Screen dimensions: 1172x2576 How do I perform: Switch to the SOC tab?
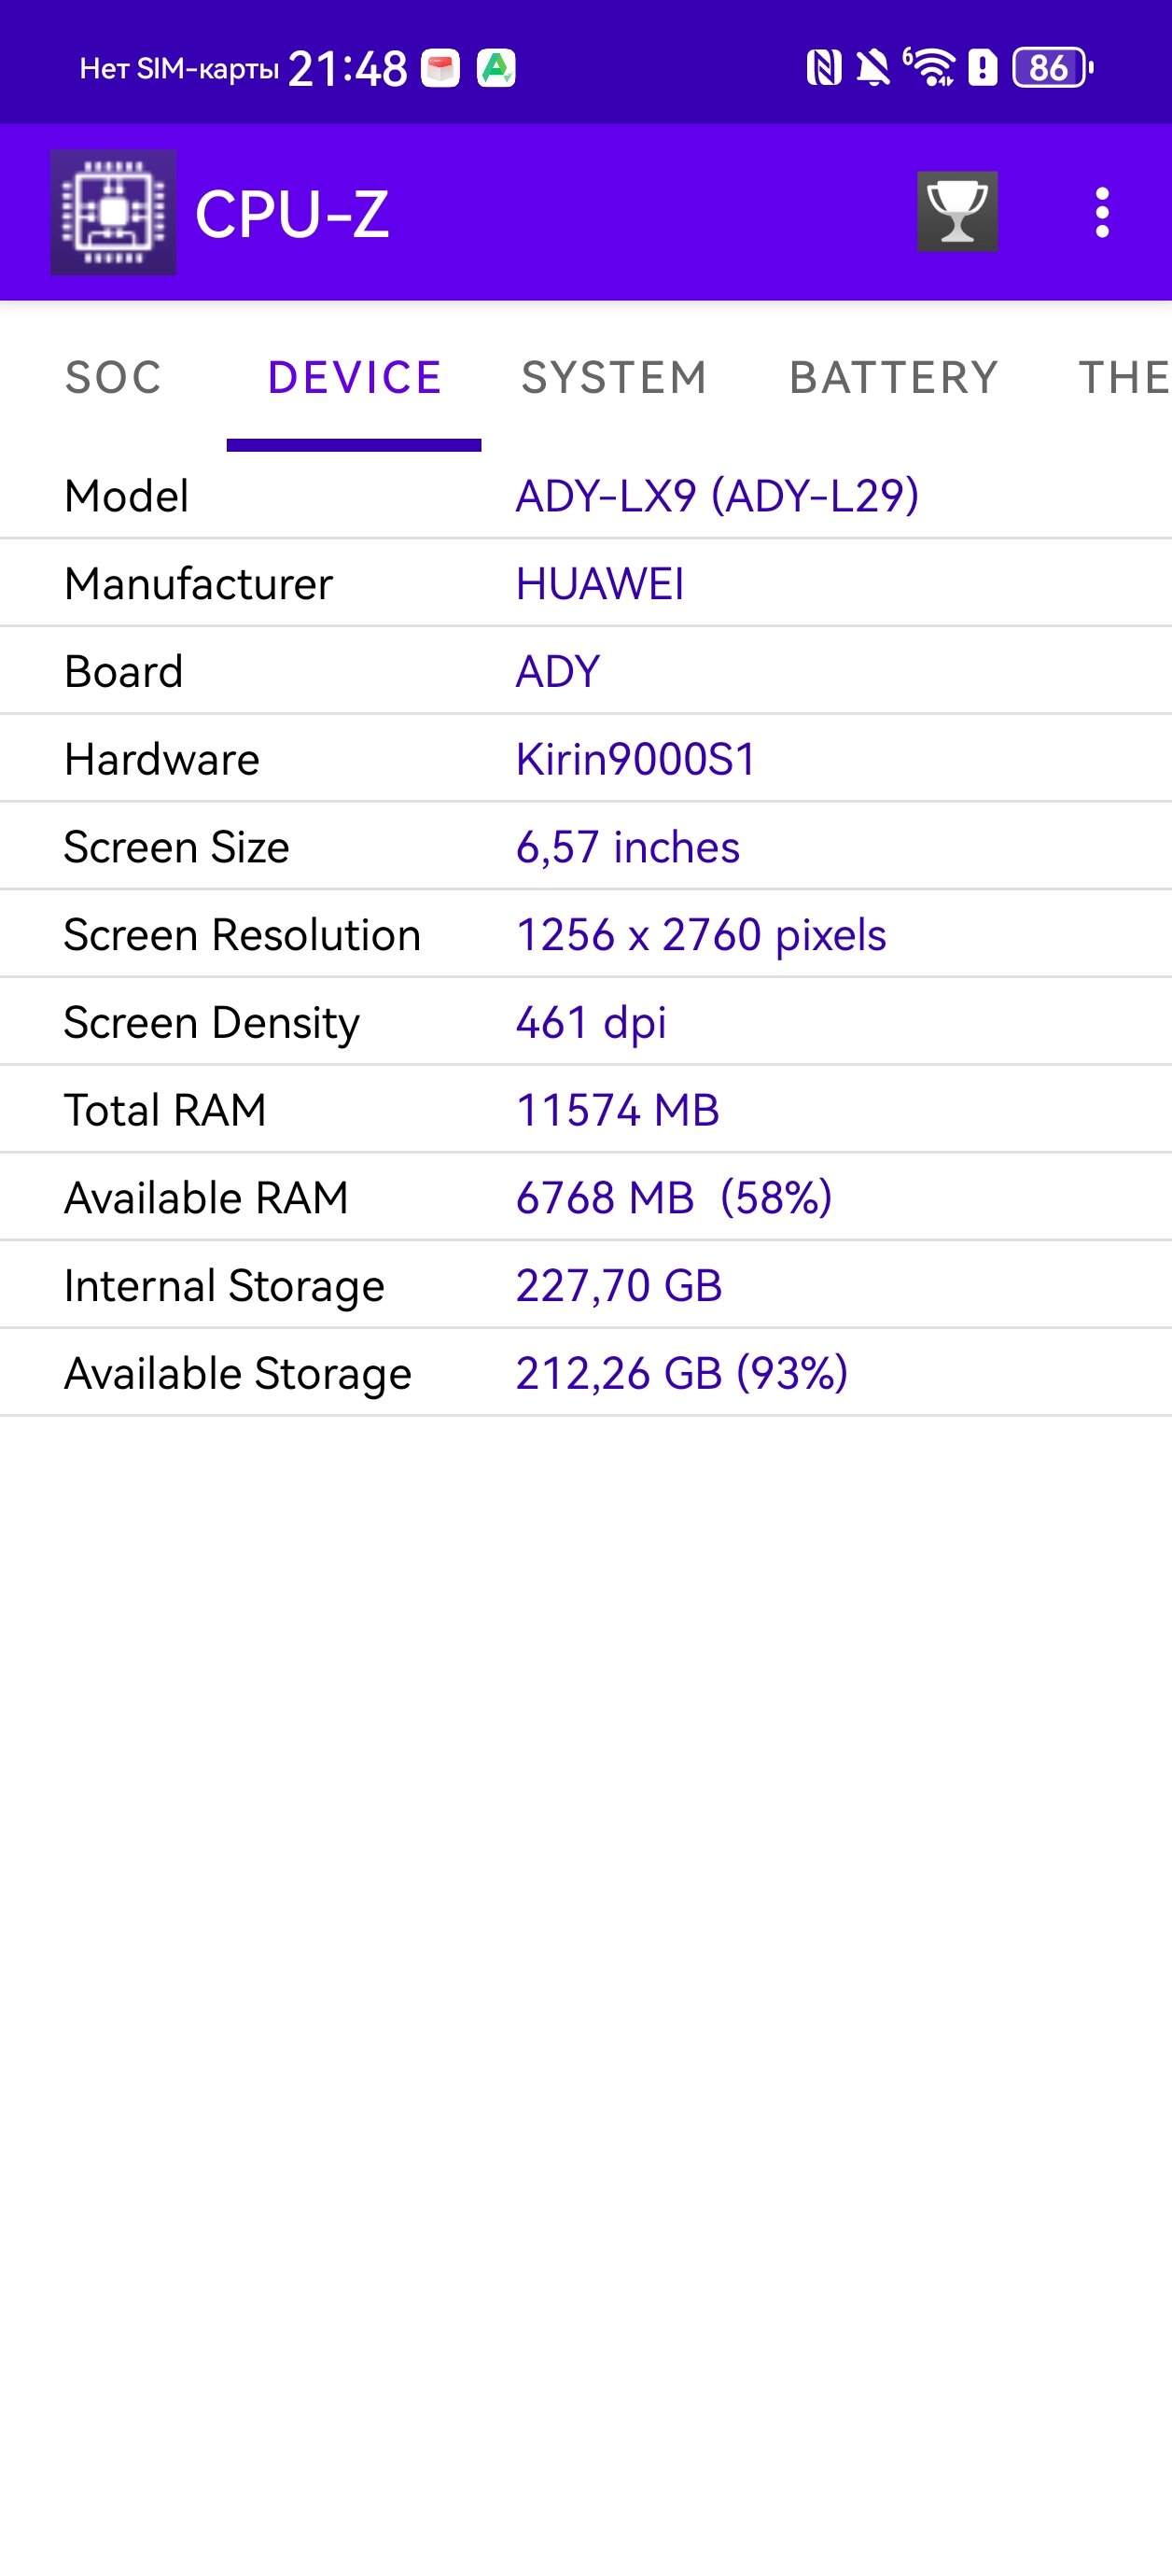click(x=113, y=378)
